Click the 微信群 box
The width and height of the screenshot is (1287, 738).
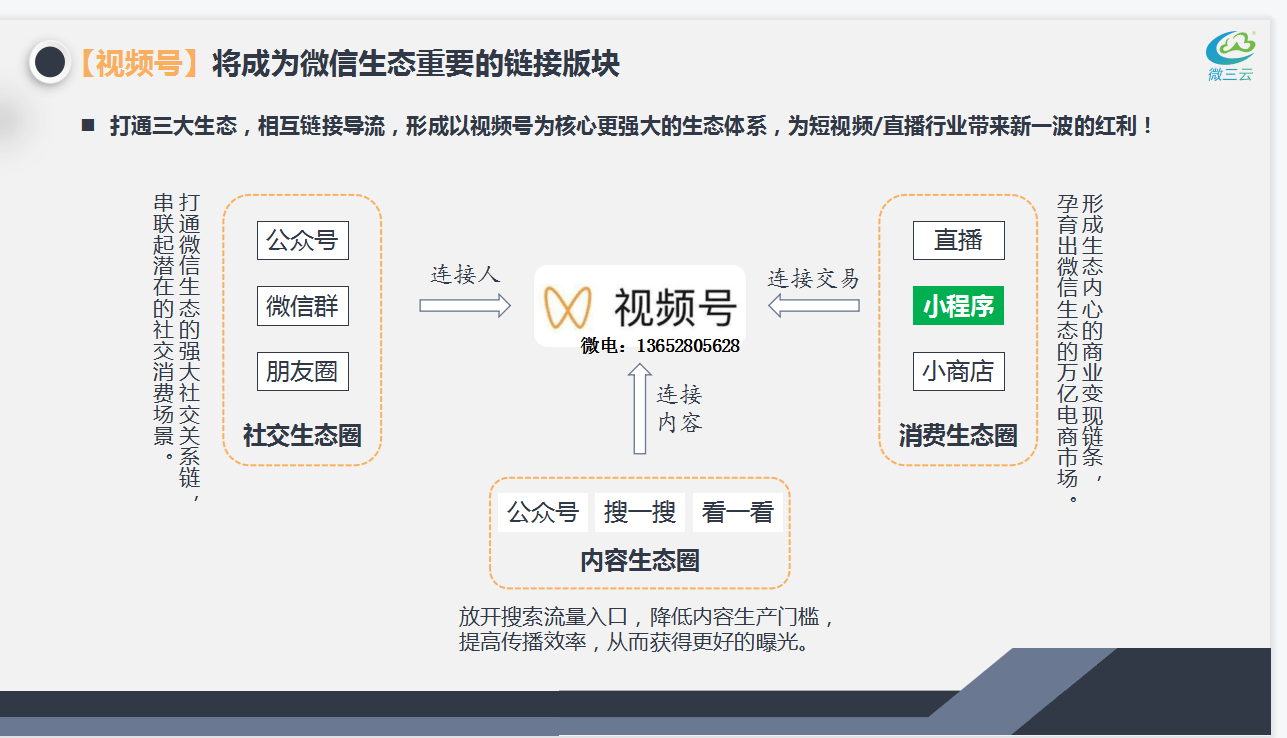[x=303, y=306]
